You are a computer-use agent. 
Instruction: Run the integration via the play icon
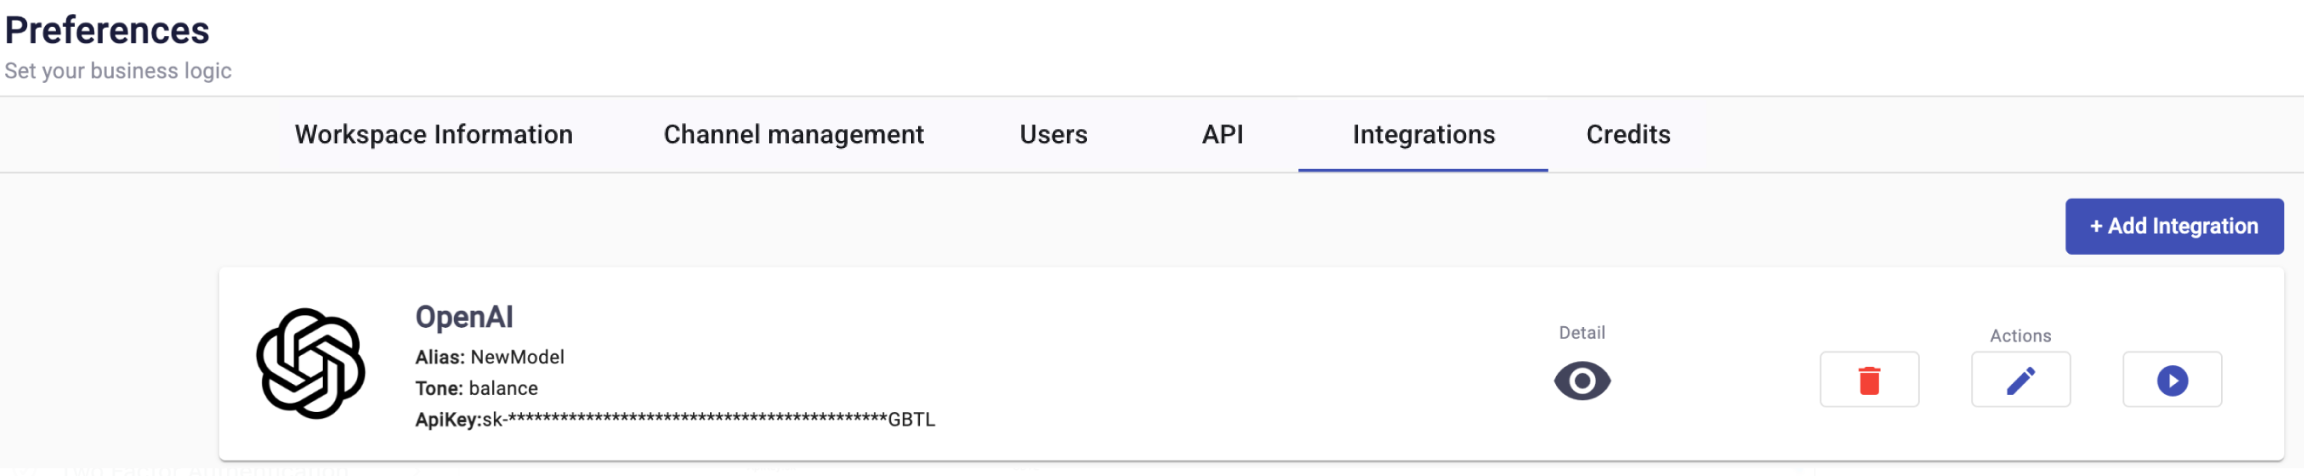pyautogui.click(x=2172, y=380)
